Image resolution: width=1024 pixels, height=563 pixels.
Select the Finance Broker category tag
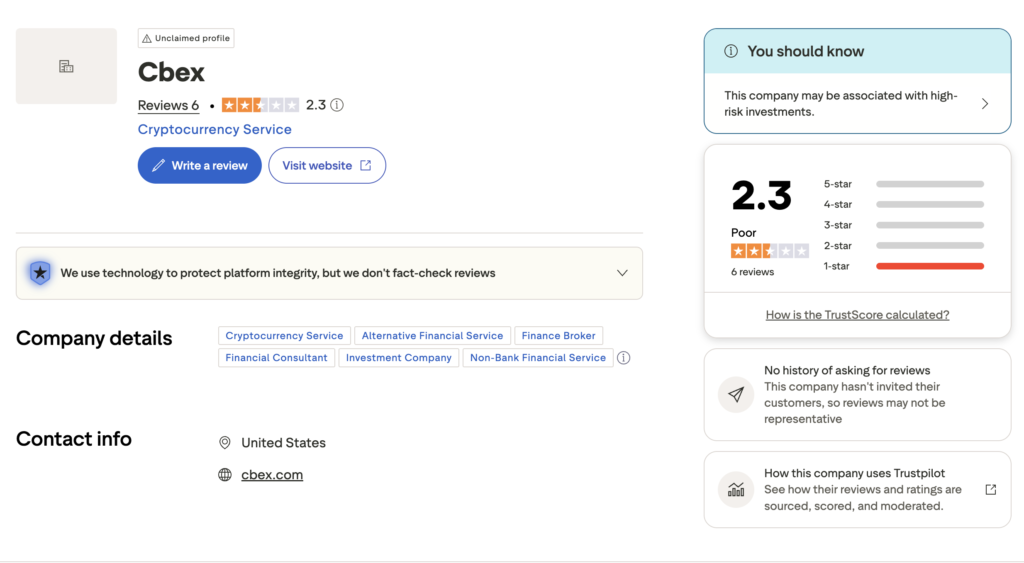[x=558, y=336]
